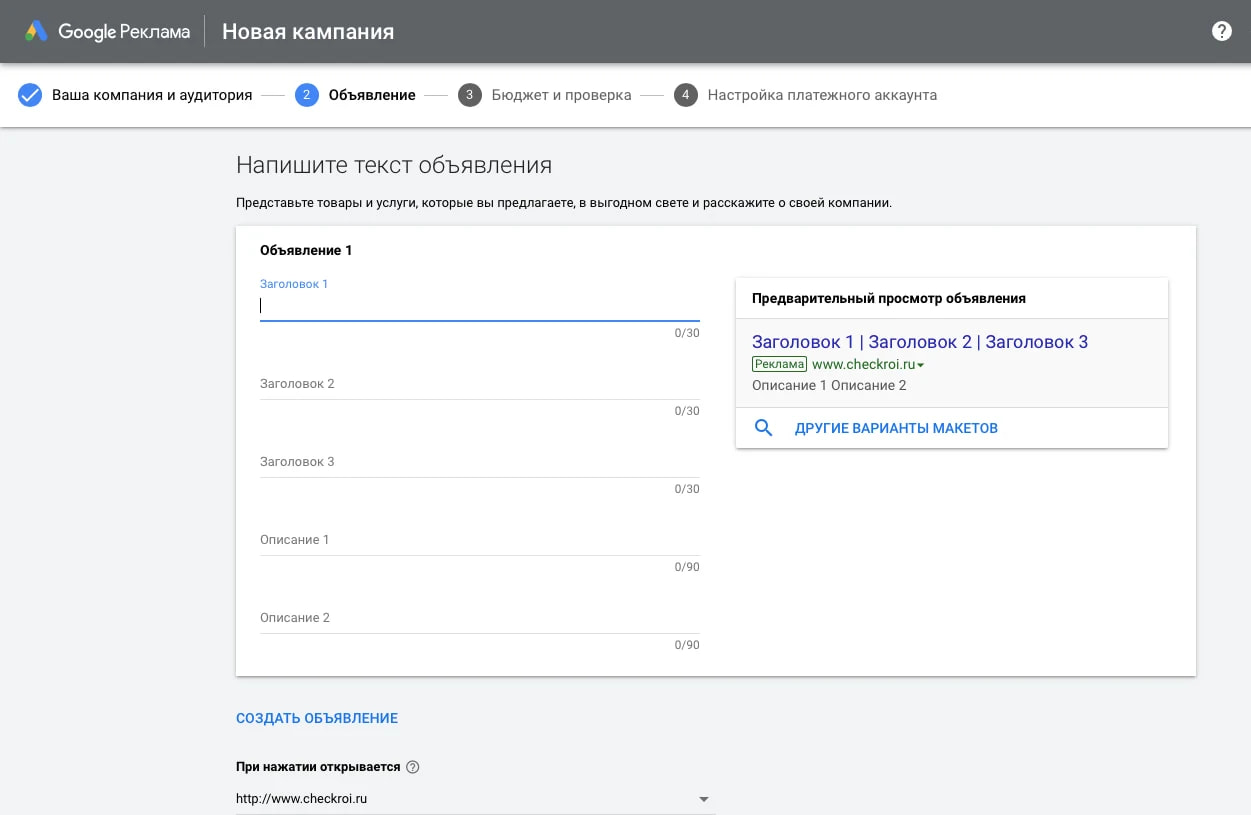Click the СОЗДАТЬ ОБЪЯВЛЕНИЕ link
Image resolution: width=1251 pixels, height=815 pixels.
[316, 718]
